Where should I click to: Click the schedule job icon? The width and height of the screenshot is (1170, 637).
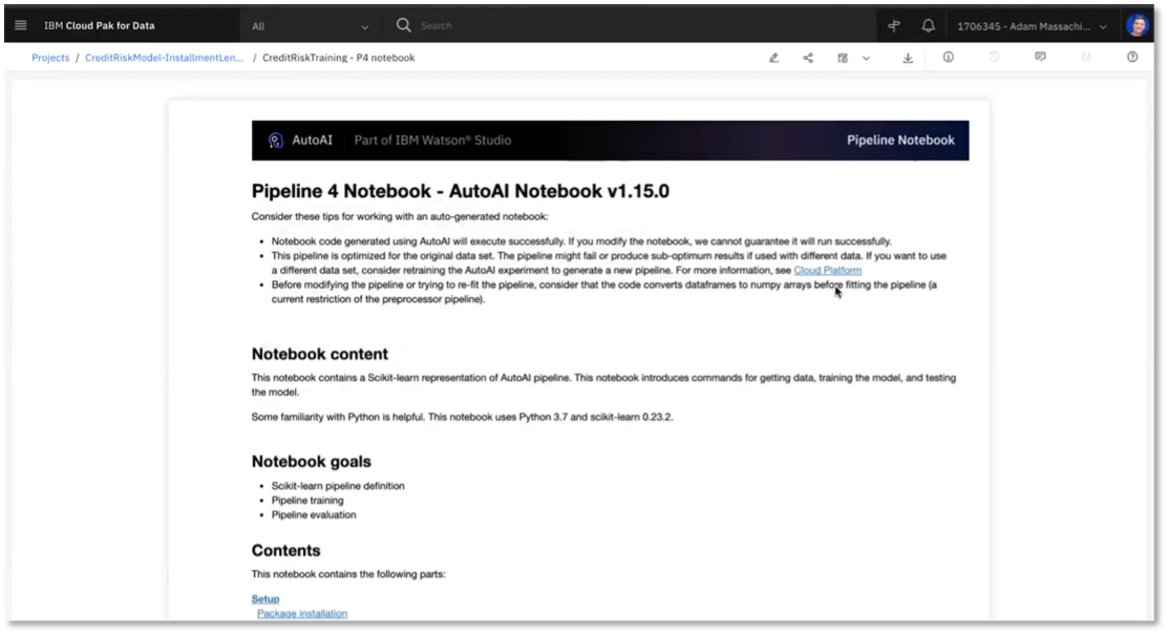843,58
